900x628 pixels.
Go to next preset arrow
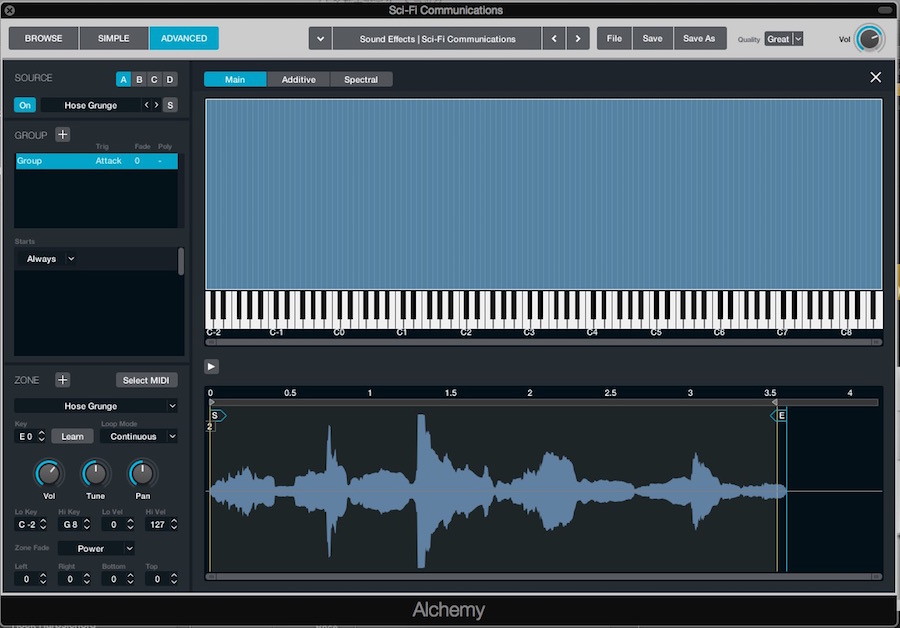[578, 38]
